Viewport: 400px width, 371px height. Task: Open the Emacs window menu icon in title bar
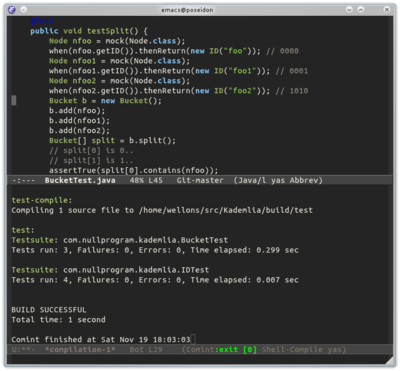click(12, 10)
